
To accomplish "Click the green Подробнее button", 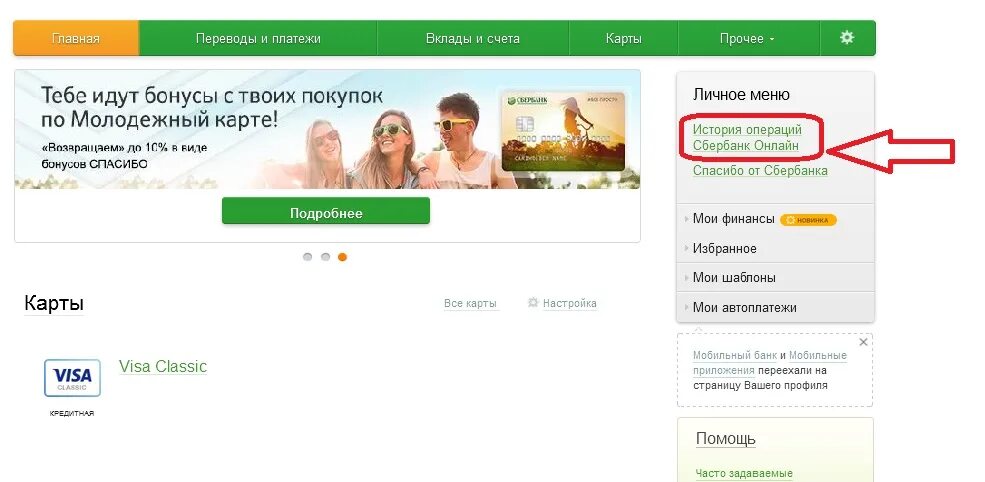I will coord(326,213).
